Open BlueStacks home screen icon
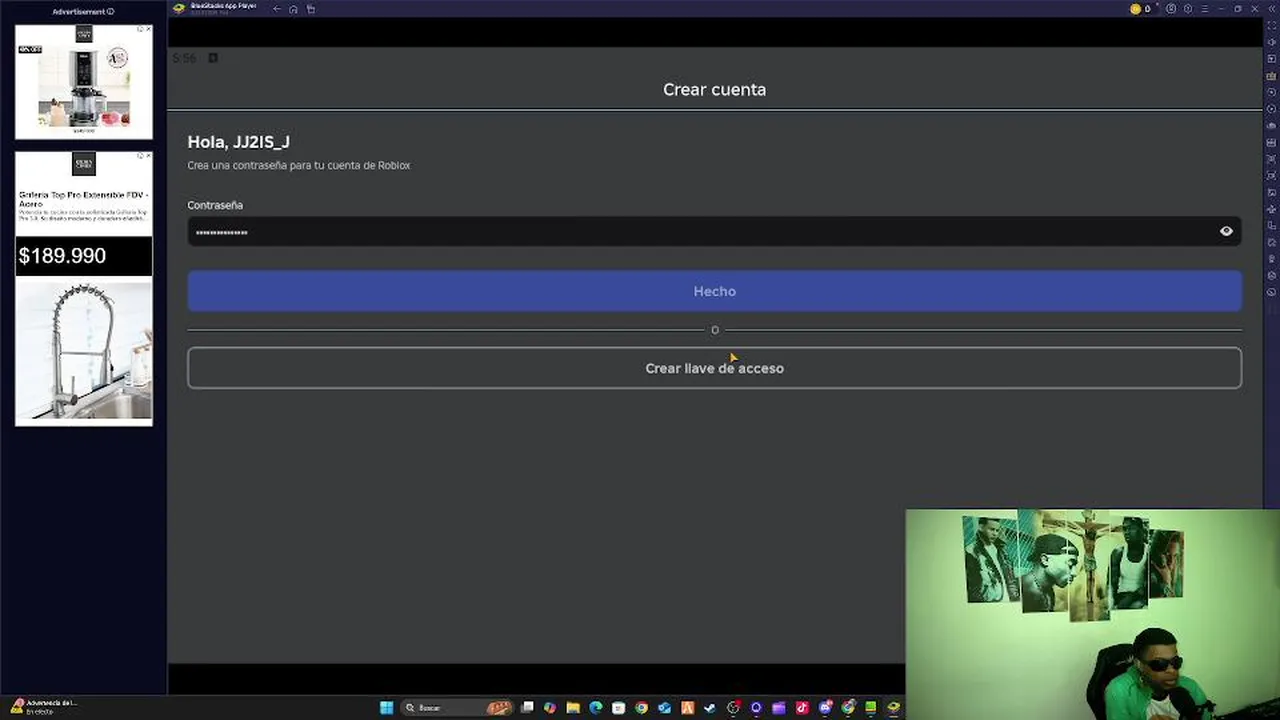Image resolution: width=1280 pixels, height=720 pixels. [293, 9]
